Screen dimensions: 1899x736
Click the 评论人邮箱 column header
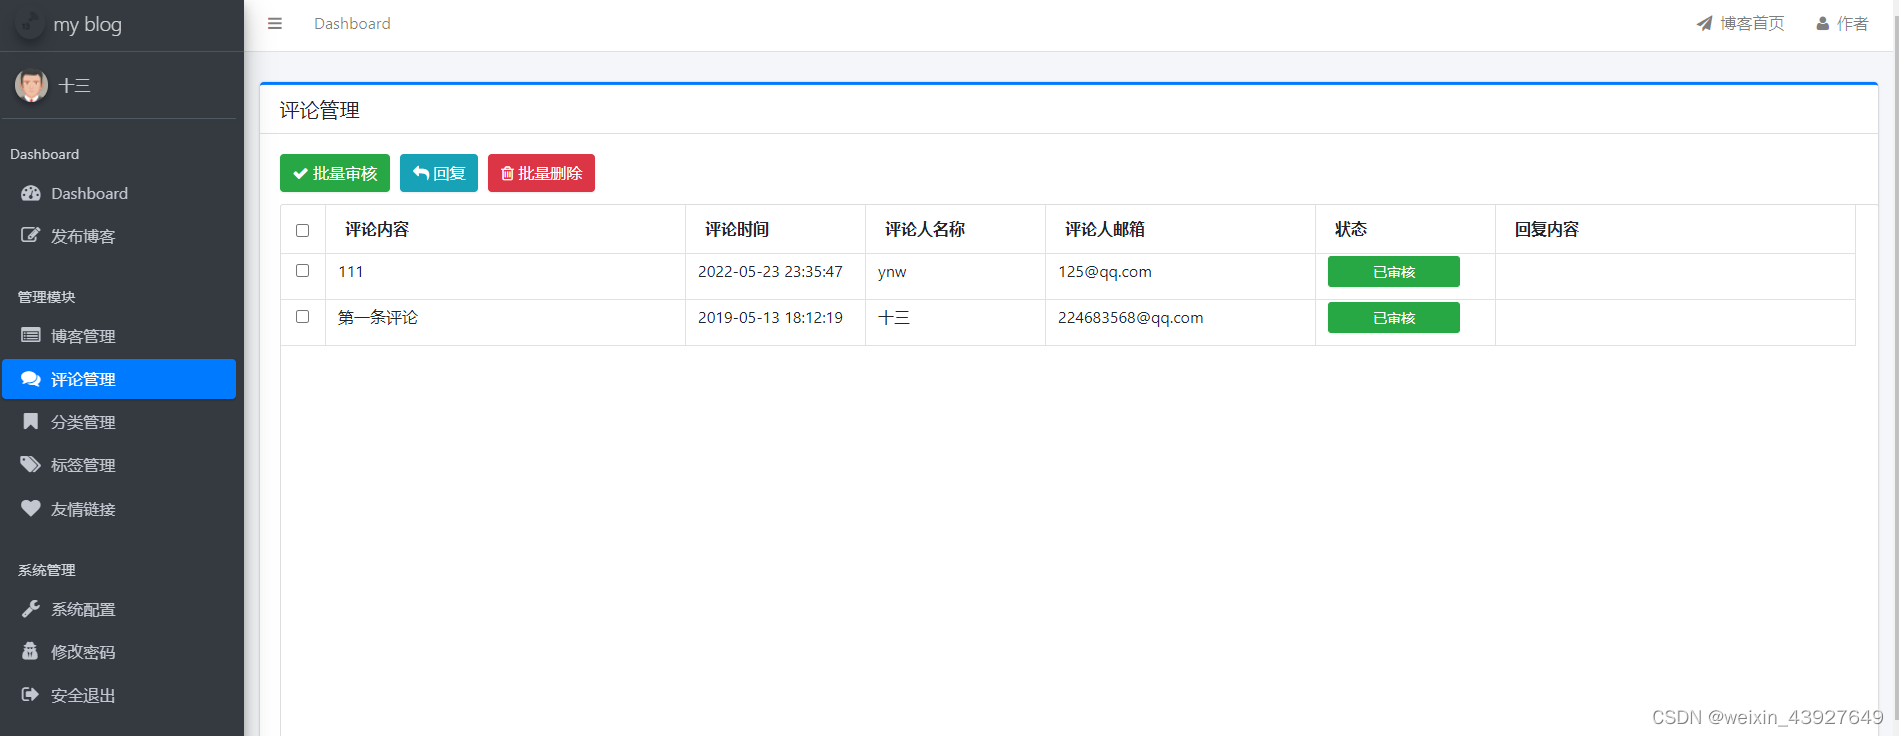1105,229
